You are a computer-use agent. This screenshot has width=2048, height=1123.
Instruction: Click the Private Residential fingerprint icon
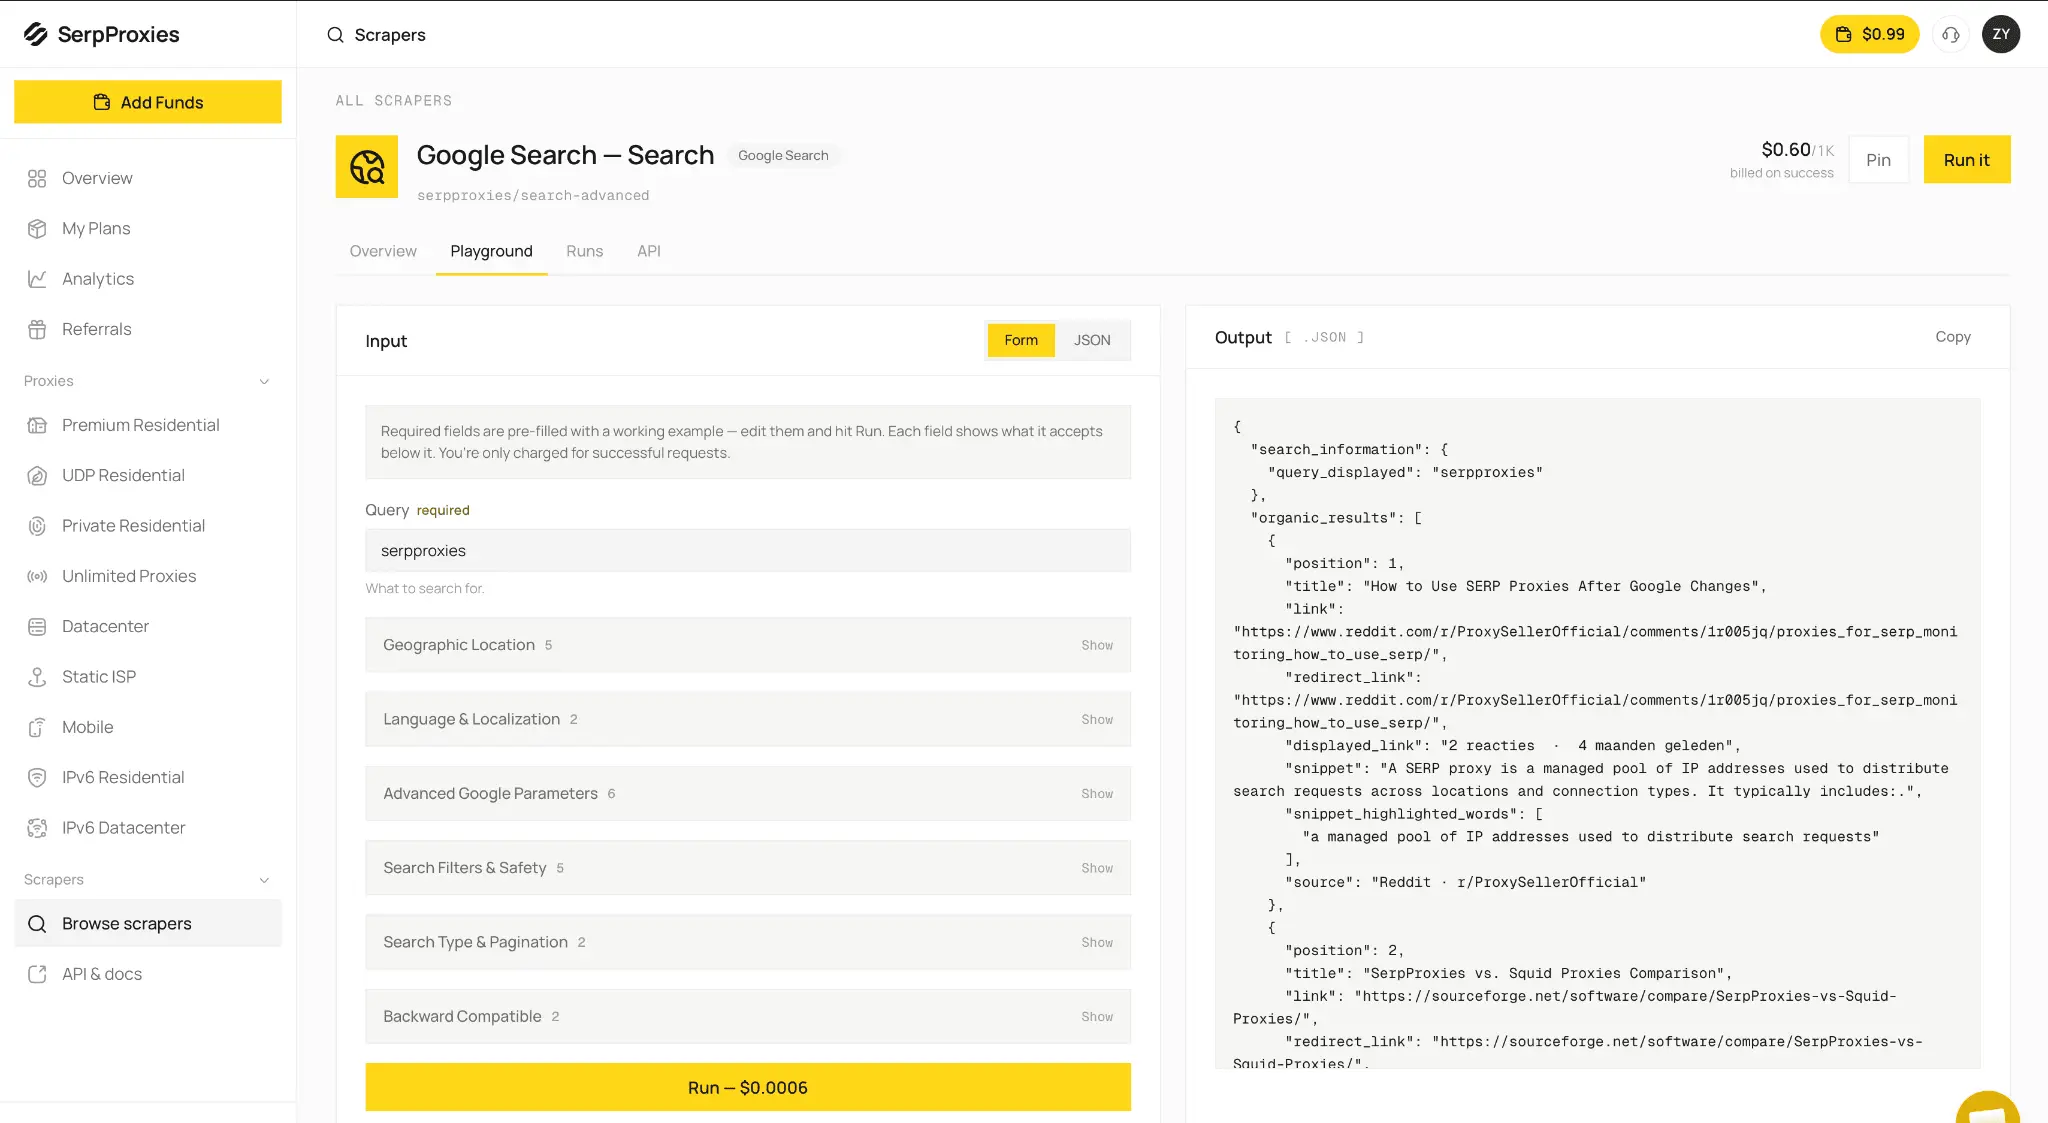coord(37,526)
